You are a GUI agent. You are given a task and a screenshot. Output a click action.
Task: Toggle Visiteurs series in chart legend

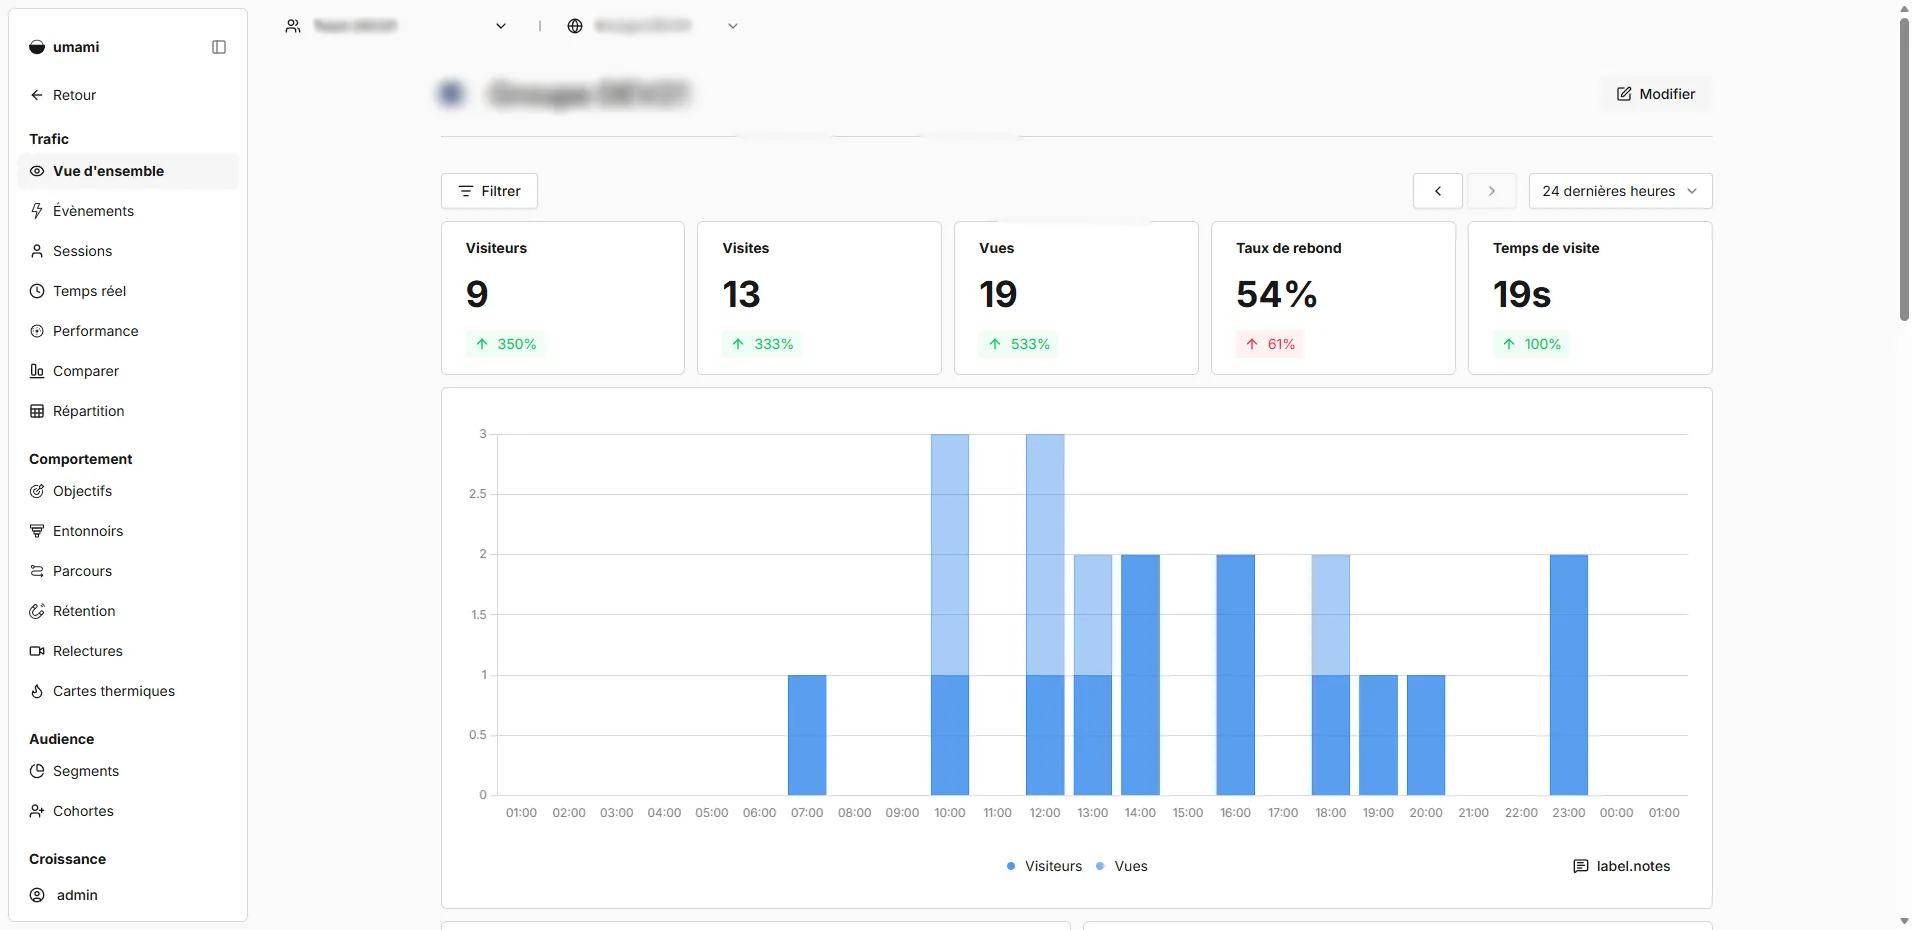1044,866
